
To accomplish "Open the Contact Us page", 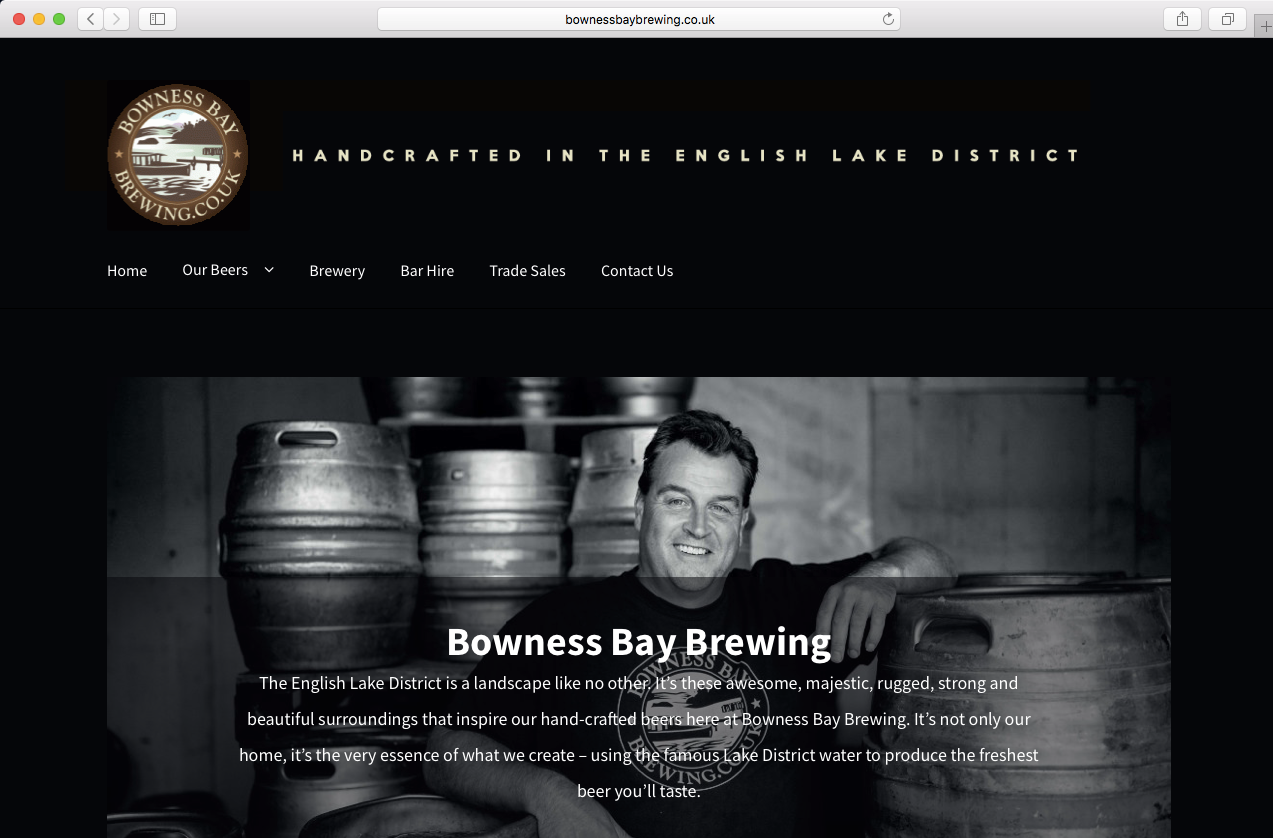I will point(637,271).
